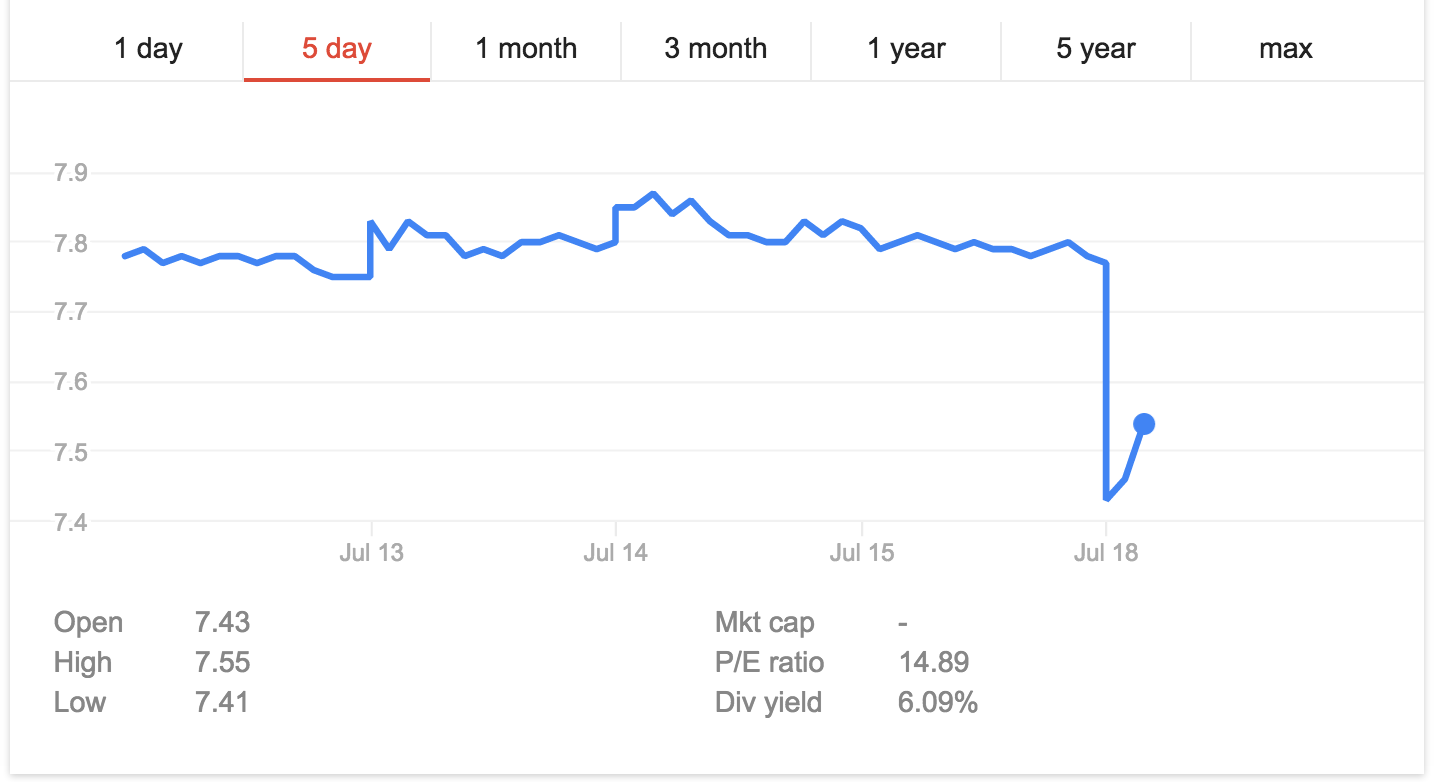Select the 5 day tab
Image resolution: width=1434 pixels, height=782 pixels.
click(337, 48)
